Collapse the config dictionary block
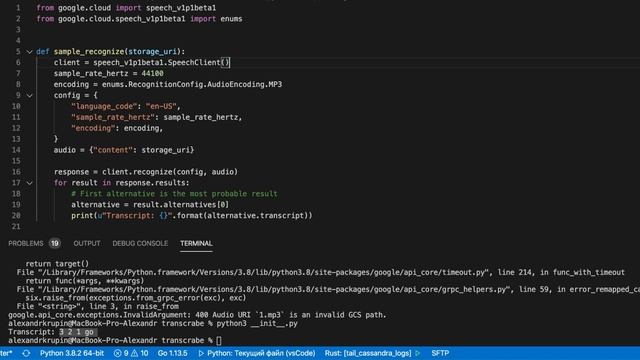640x360 pixels. click(x=29, y=96)
